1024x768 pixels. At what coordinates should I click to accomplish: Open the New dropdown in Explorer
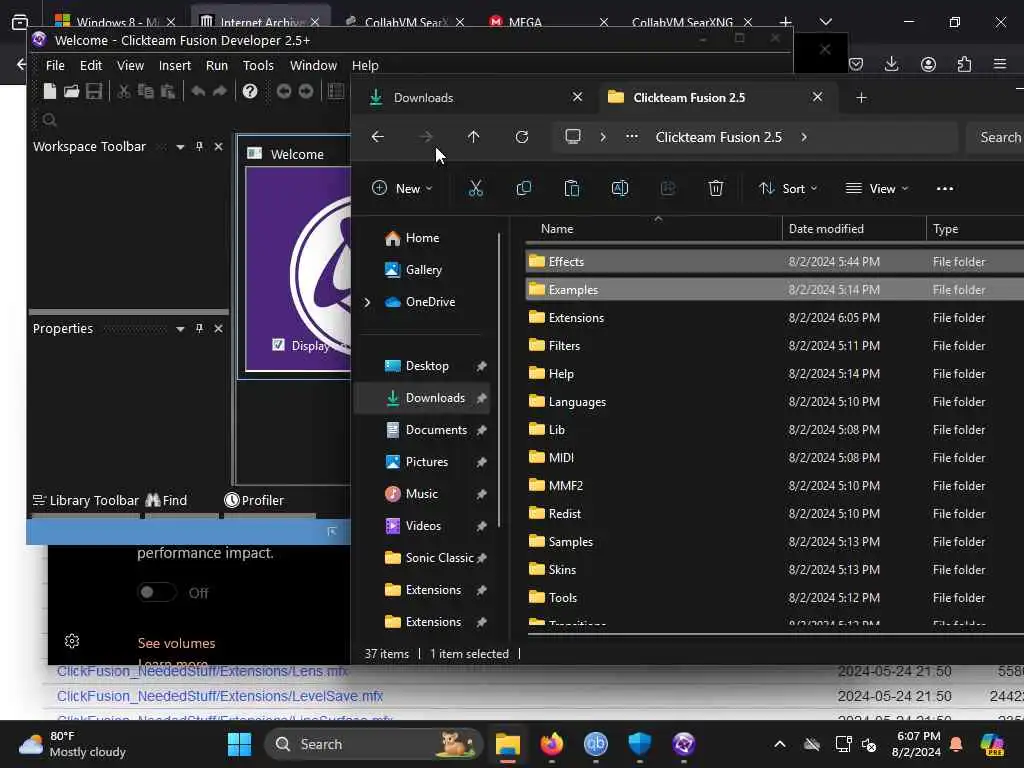(402, 189)
